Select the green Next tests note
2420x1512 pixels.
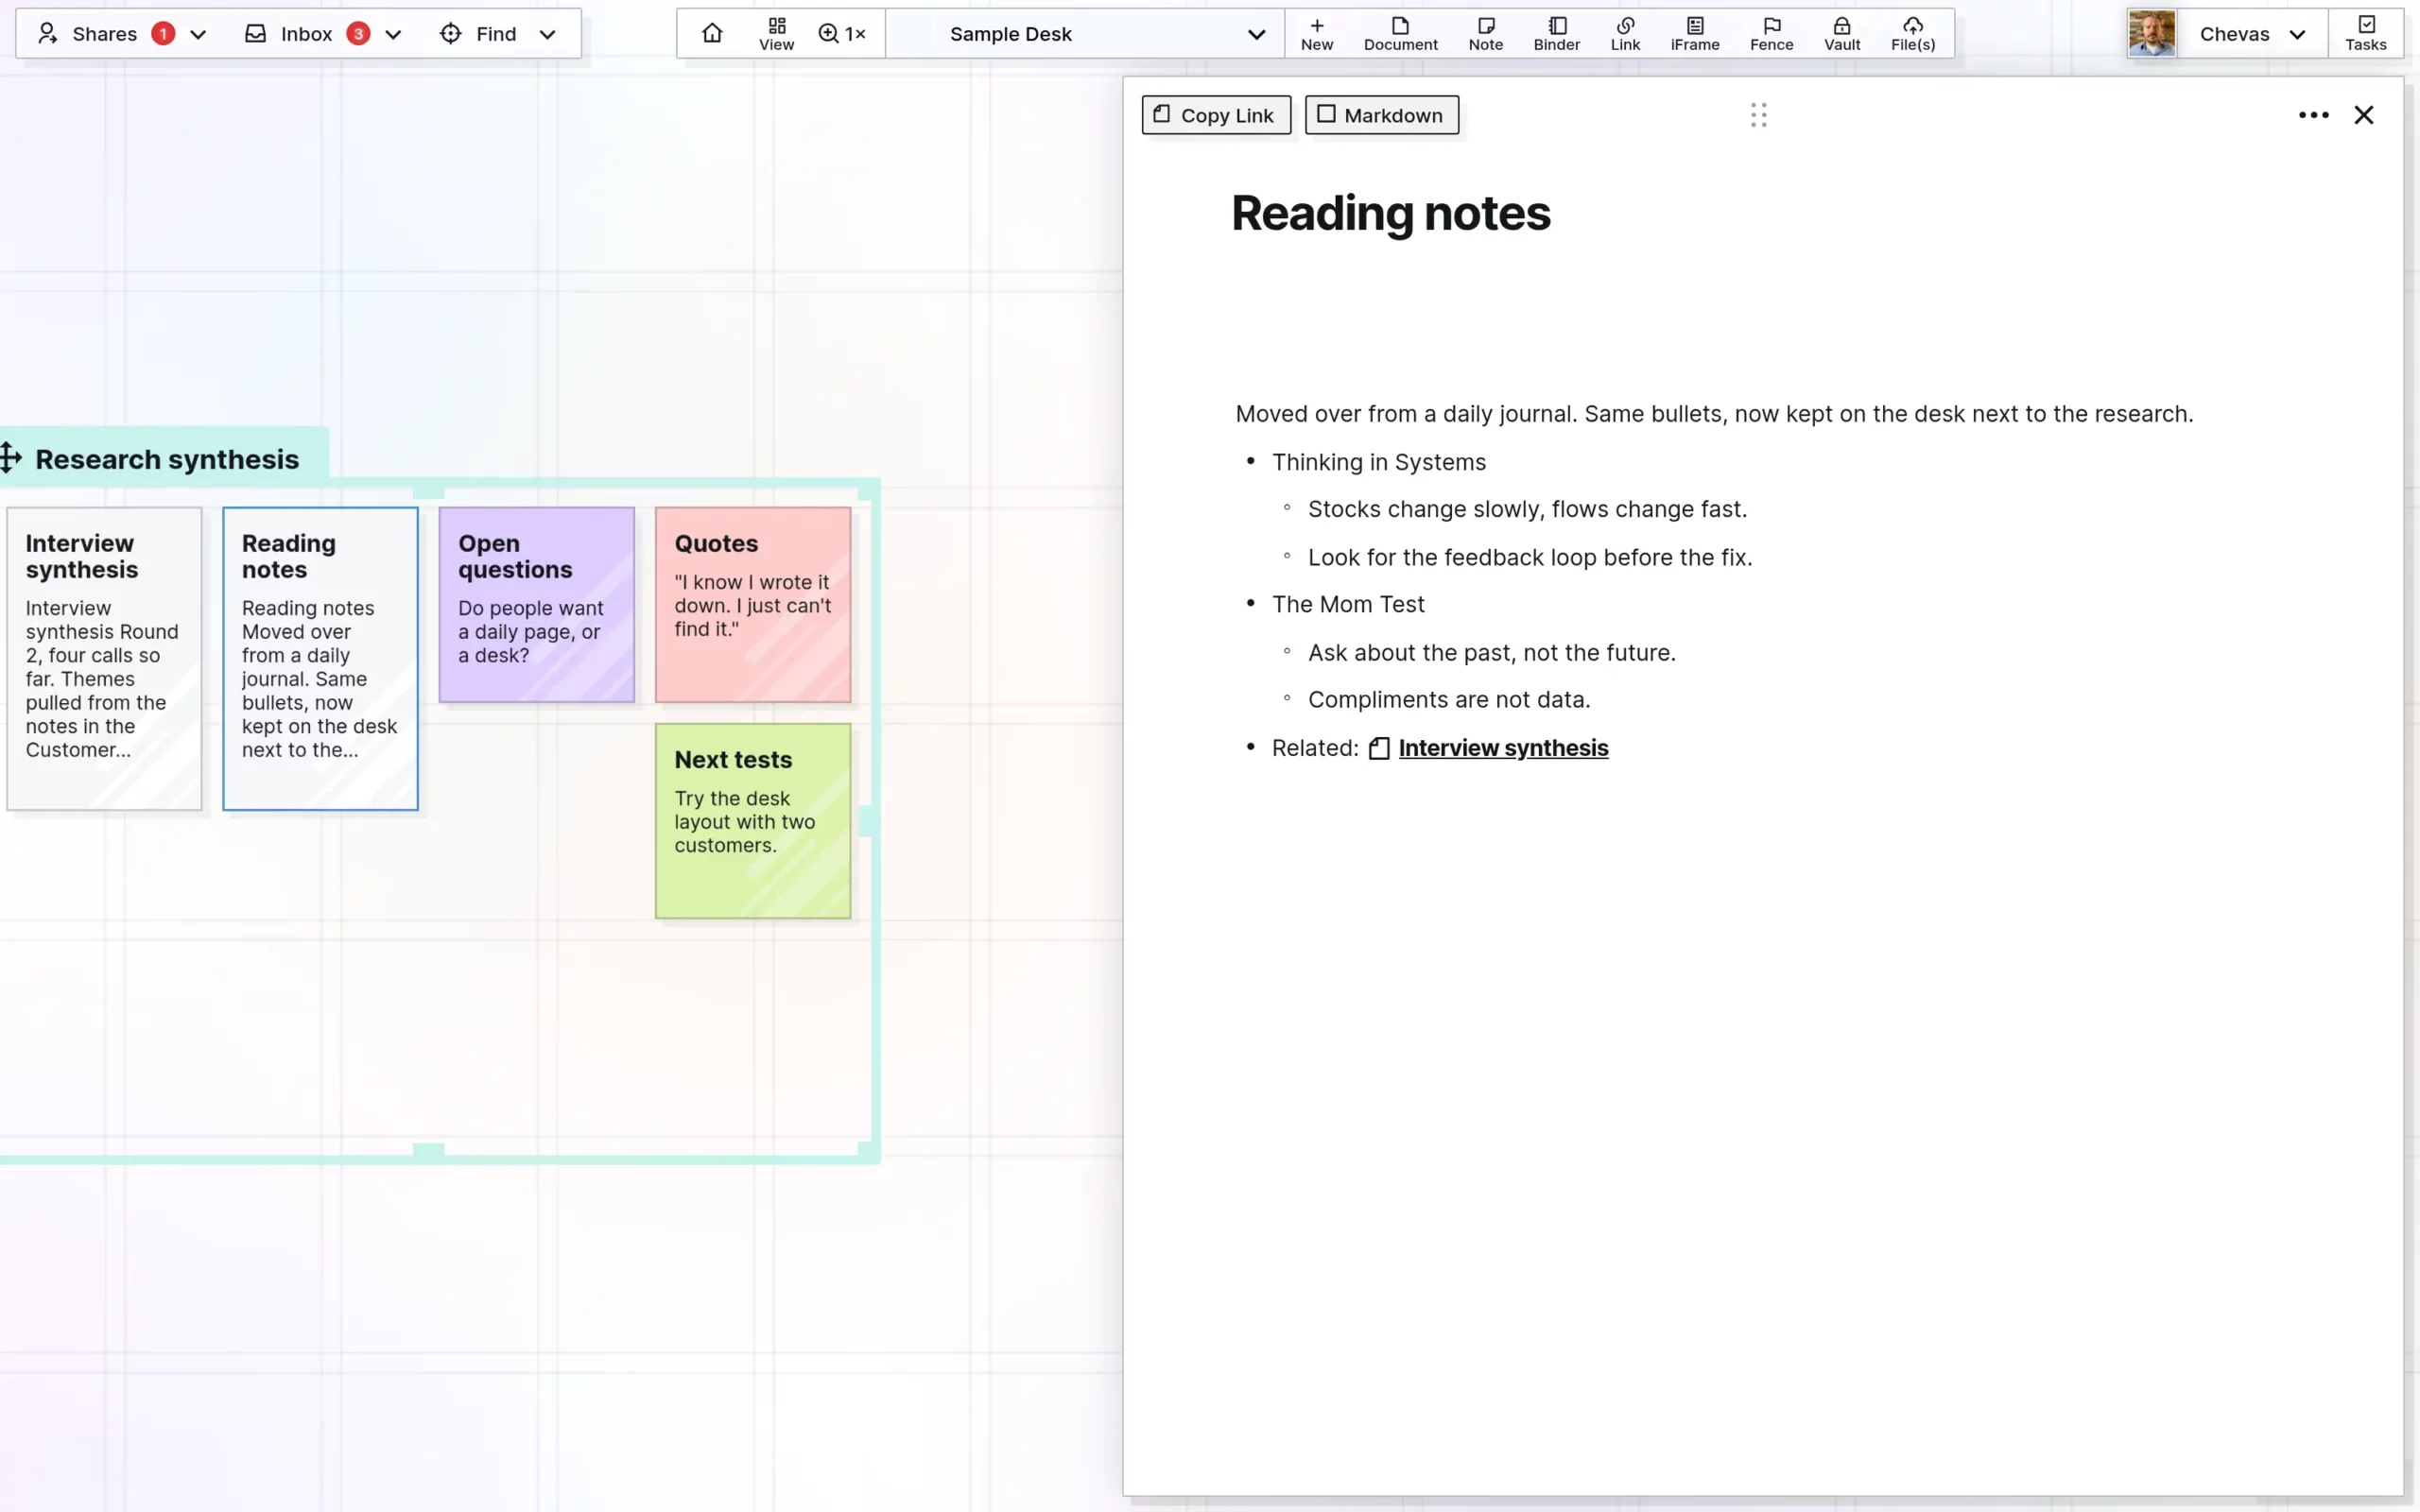[x=752, y=821]
